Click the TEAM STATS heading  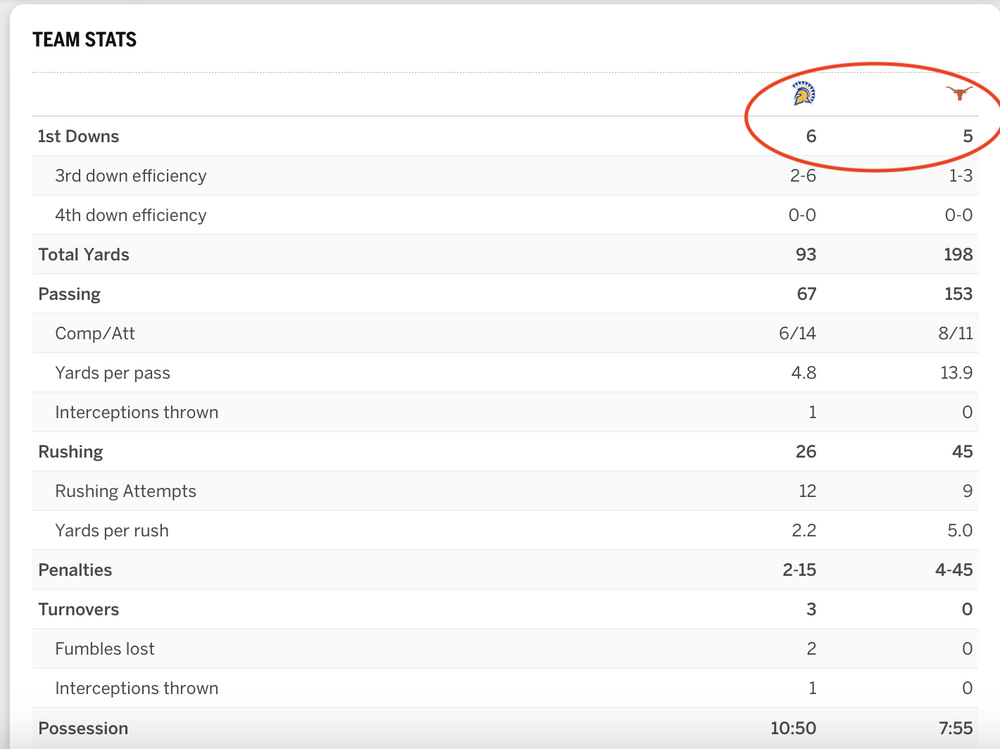pyautogui.click(x=85, y=40)
